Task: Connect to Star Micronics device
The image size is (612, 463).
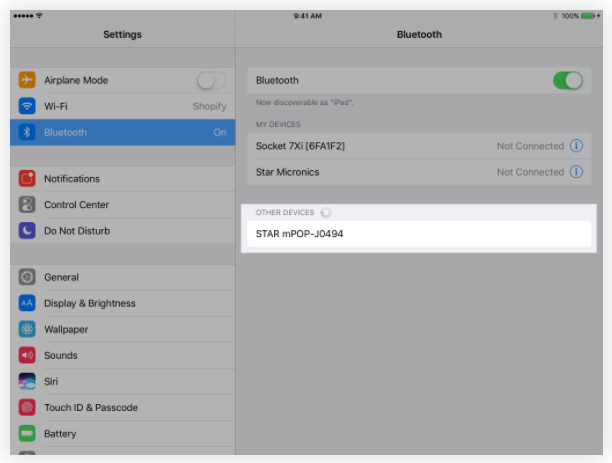Action: tap(419, 172)
